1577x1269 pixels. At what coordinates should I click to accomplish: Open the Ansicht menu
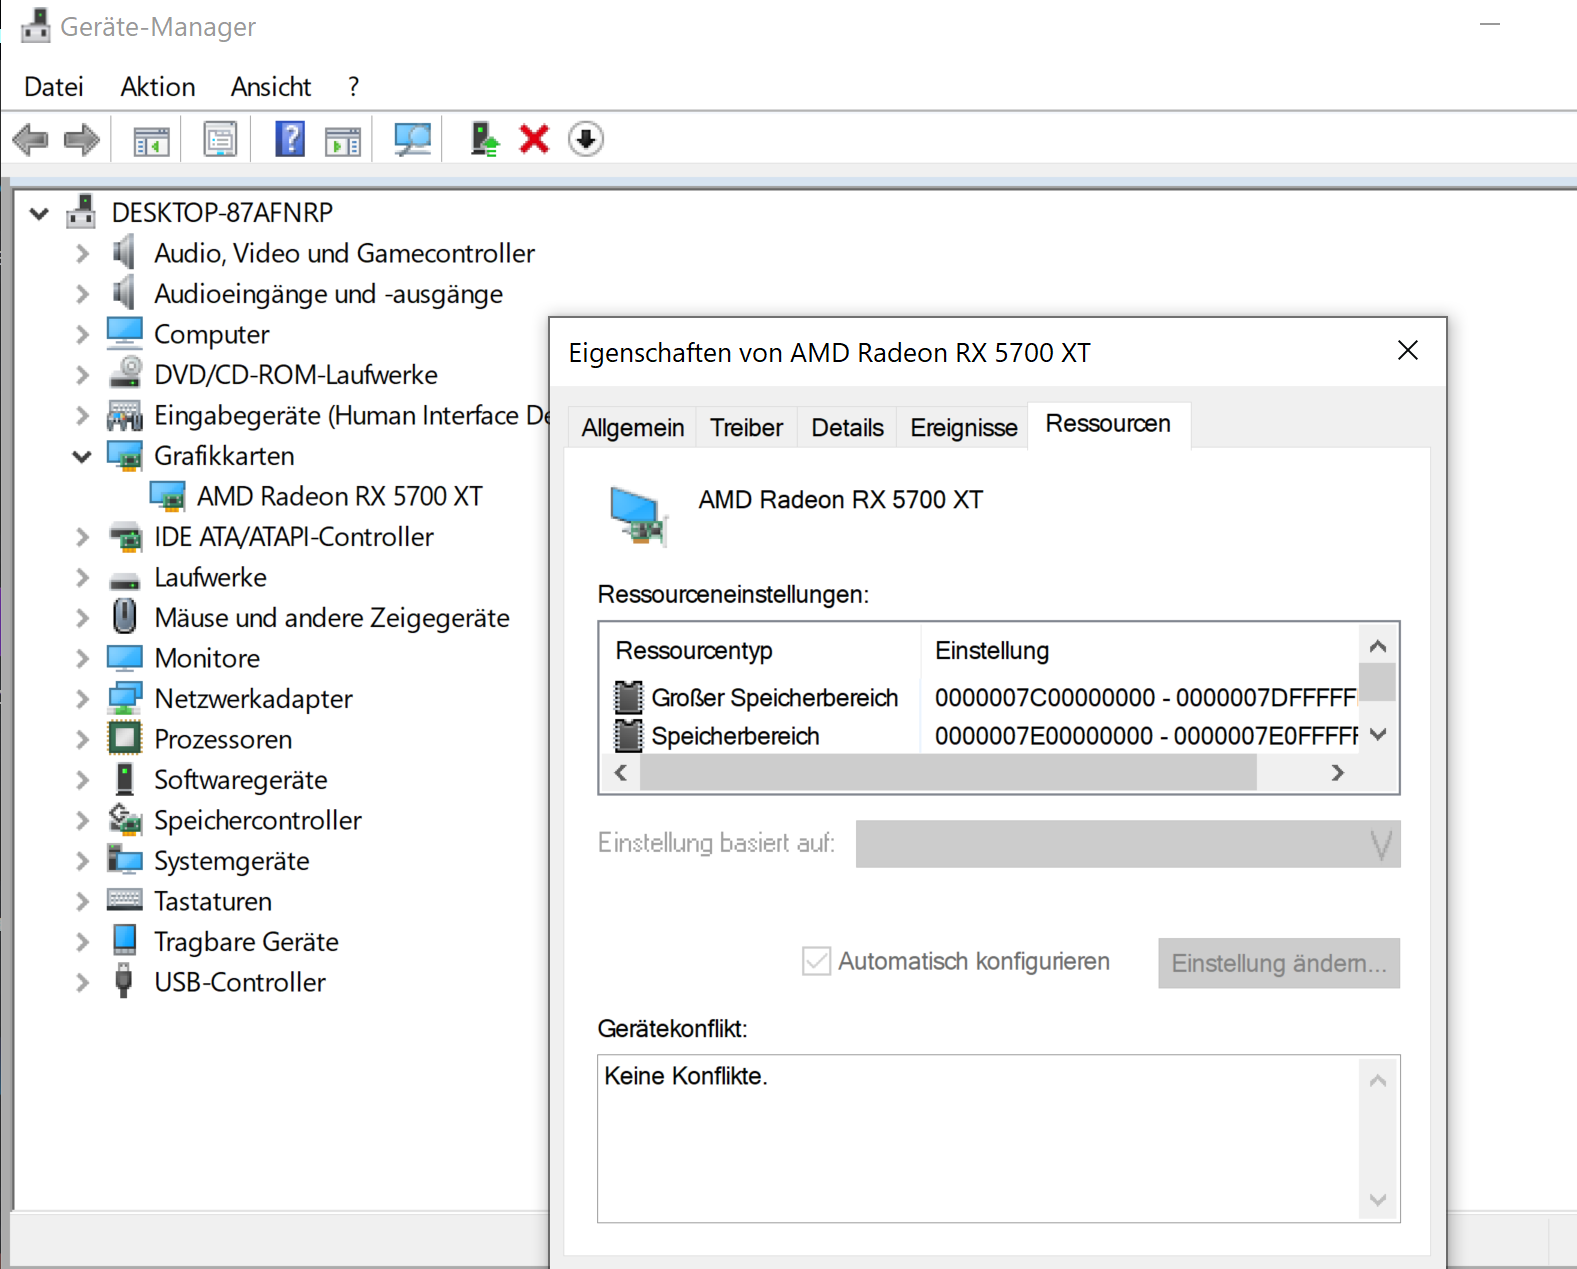click(x=271, y=87)
